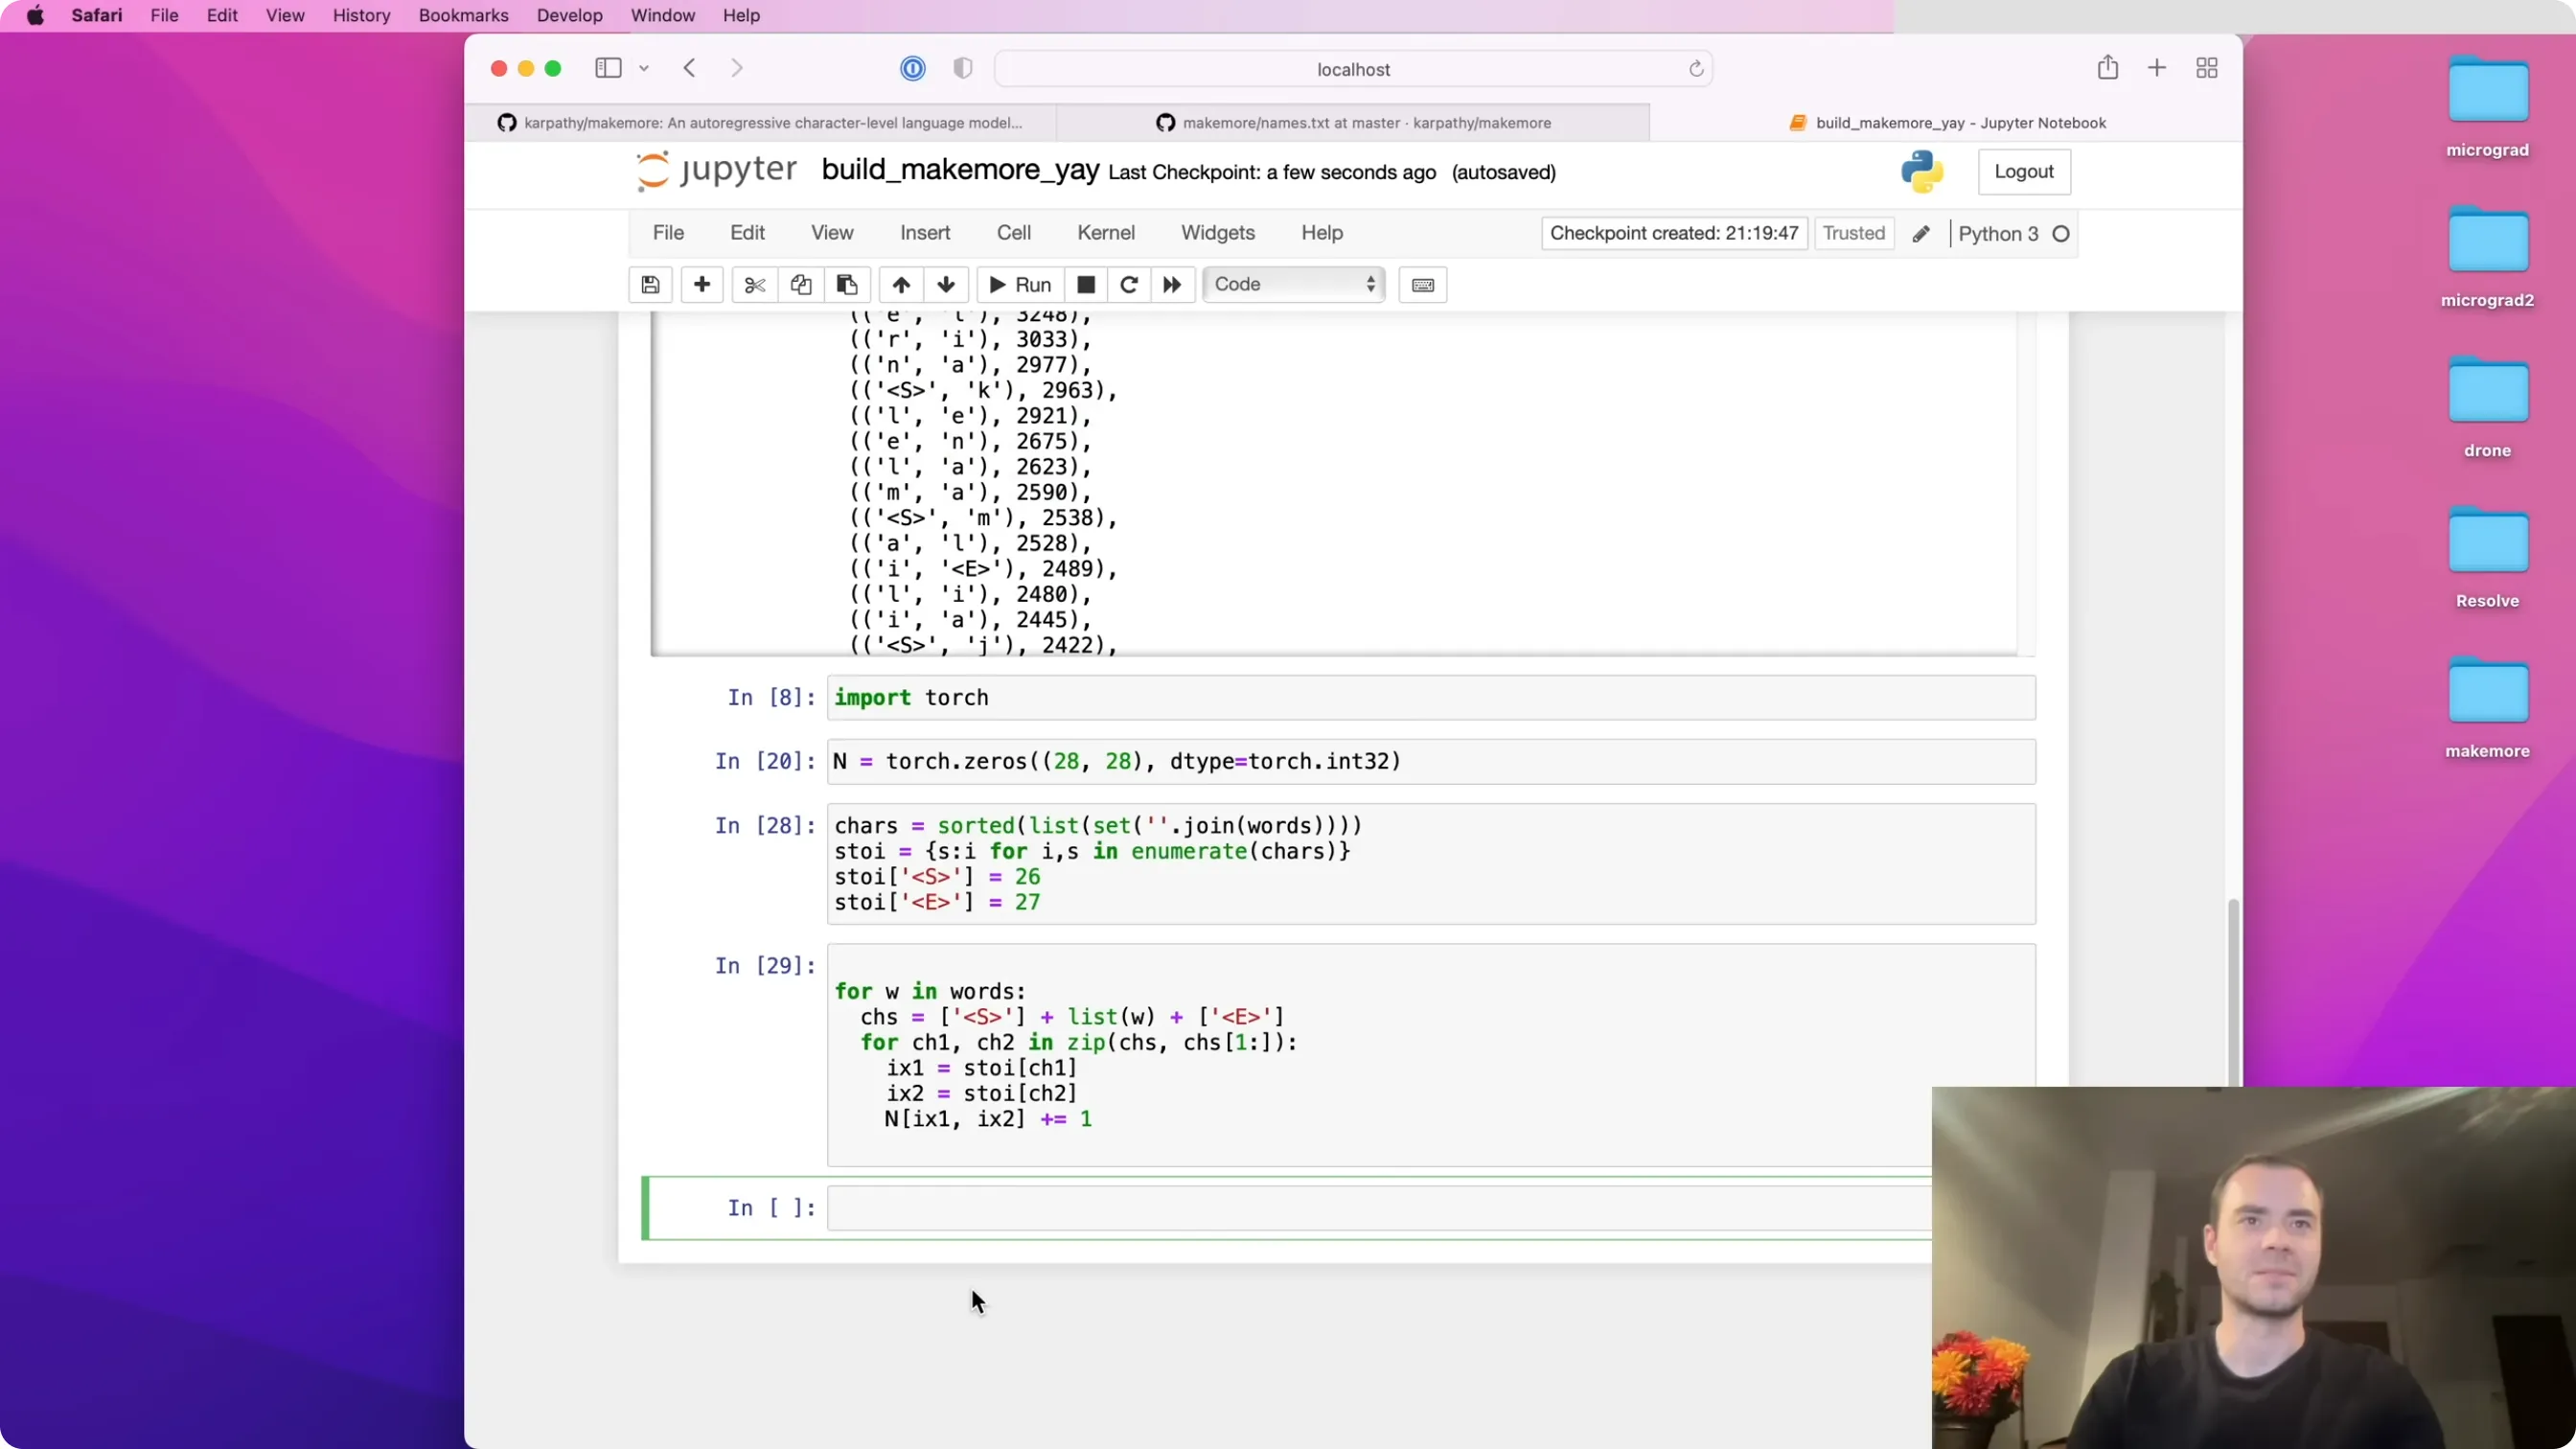Open cell type Code dropdown
This screenshot has height=1449, width=2576.
tap(1294, 285)
